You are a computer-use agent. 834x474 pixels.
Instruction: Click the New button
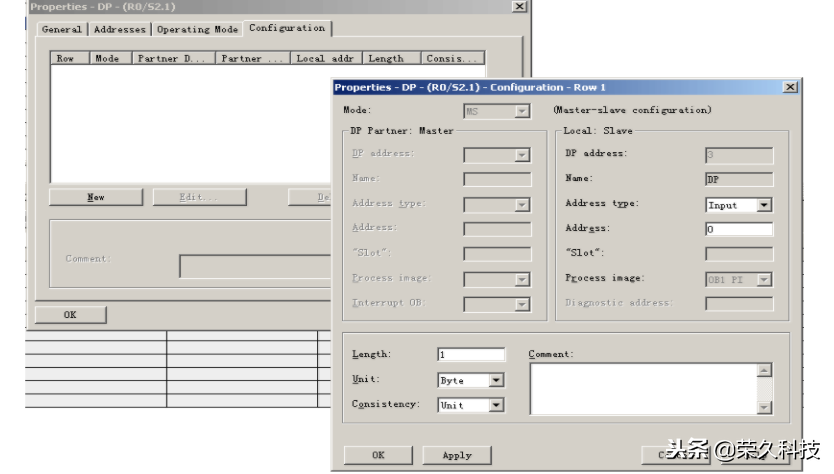[x=95, y=197]
